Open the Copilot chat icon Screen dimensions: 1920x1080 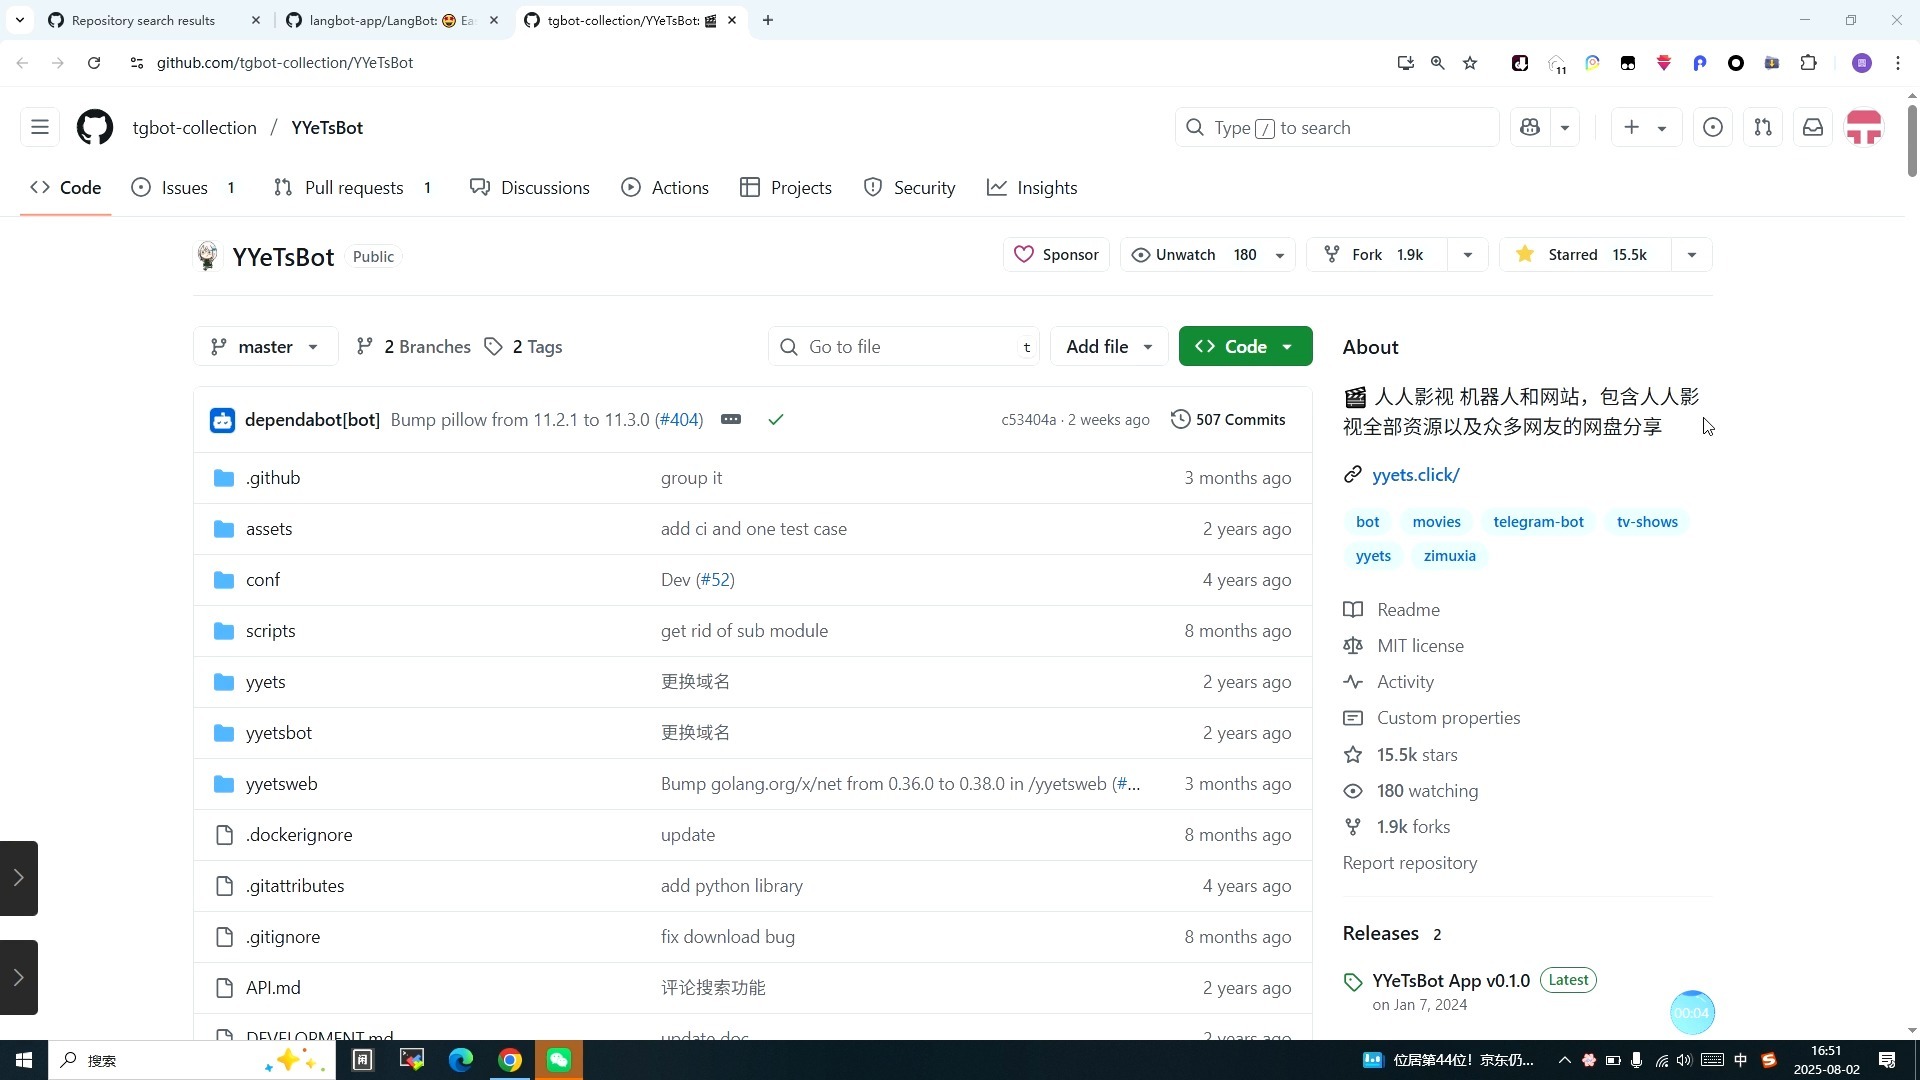1530,128
